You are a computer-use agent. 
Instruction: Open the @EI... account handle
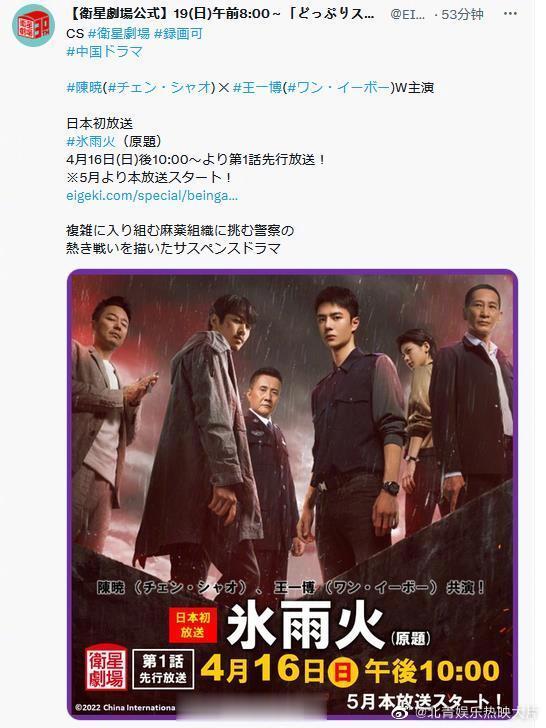coord(407,14)
